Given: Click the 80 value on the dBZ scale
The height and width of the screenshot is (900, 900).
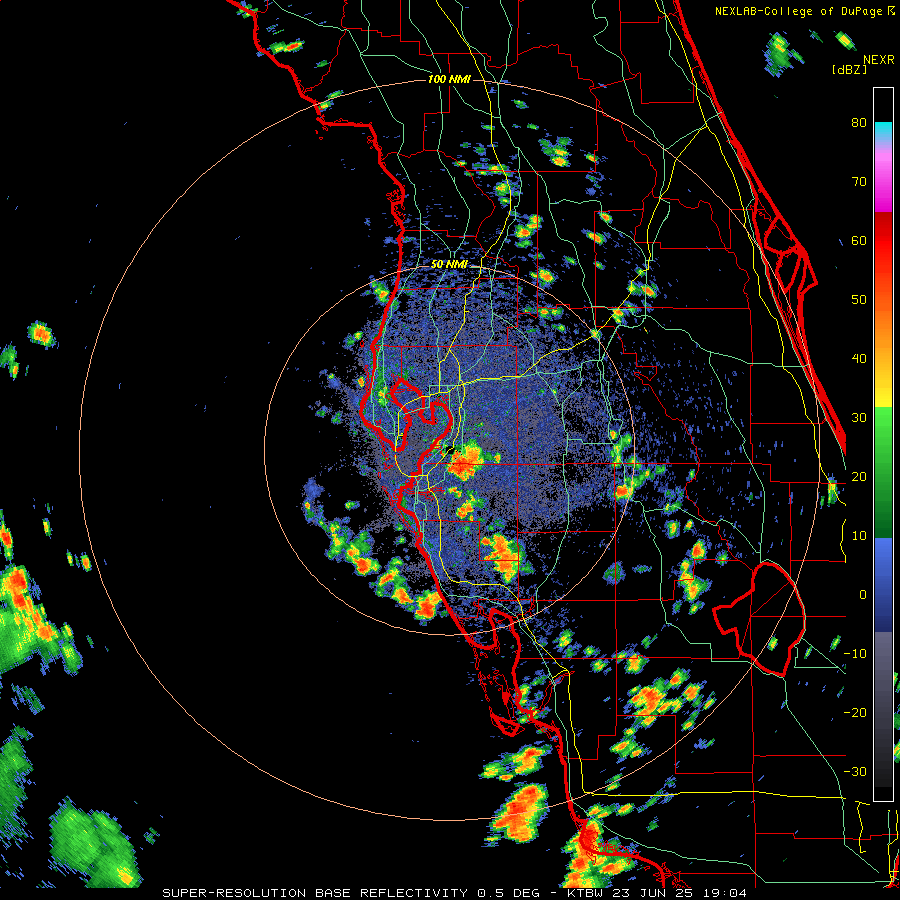Looking at the screenshot, I should 859,123.
